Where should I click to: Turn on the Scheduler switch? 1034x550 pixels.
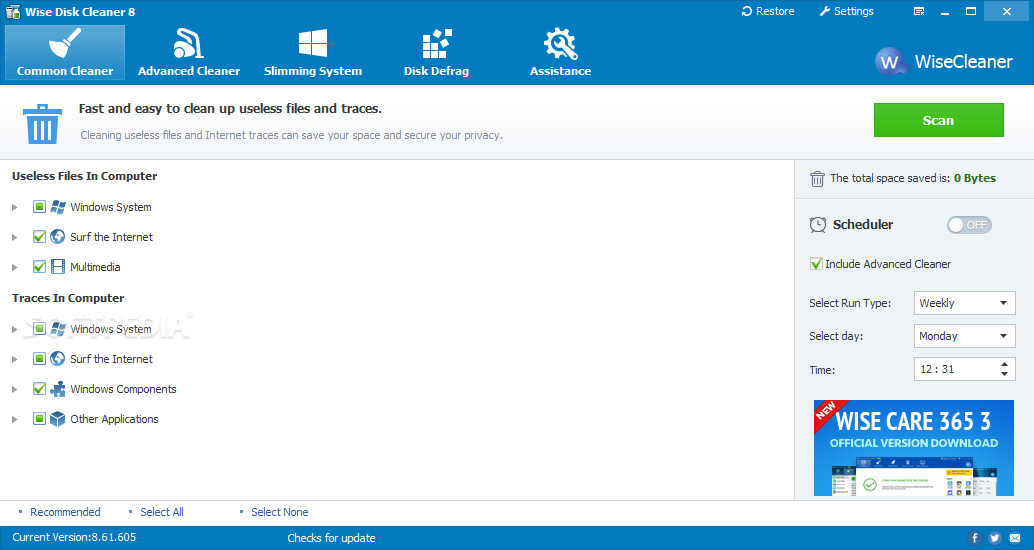click(x=969, y=225)
